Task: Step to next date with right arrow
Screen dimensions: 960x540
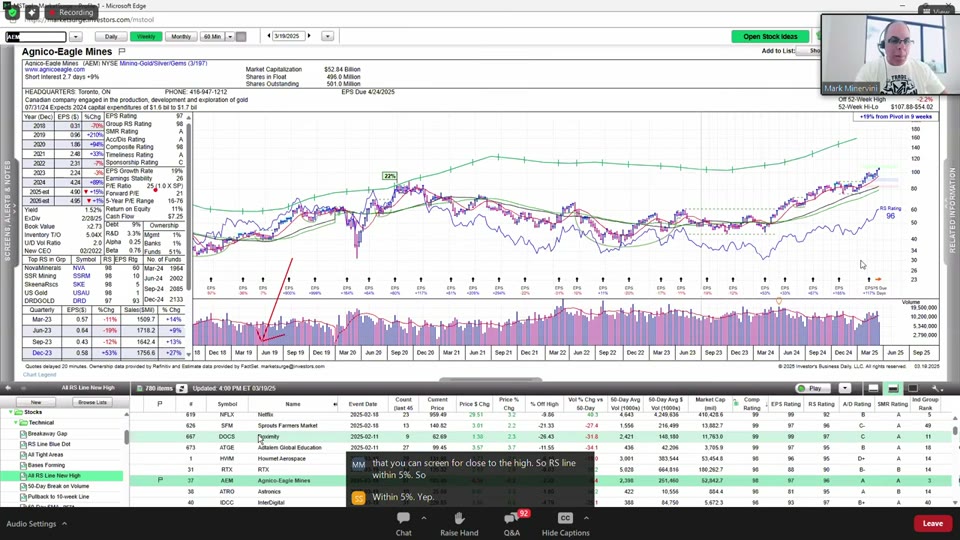Action: (x=309, y=36)
